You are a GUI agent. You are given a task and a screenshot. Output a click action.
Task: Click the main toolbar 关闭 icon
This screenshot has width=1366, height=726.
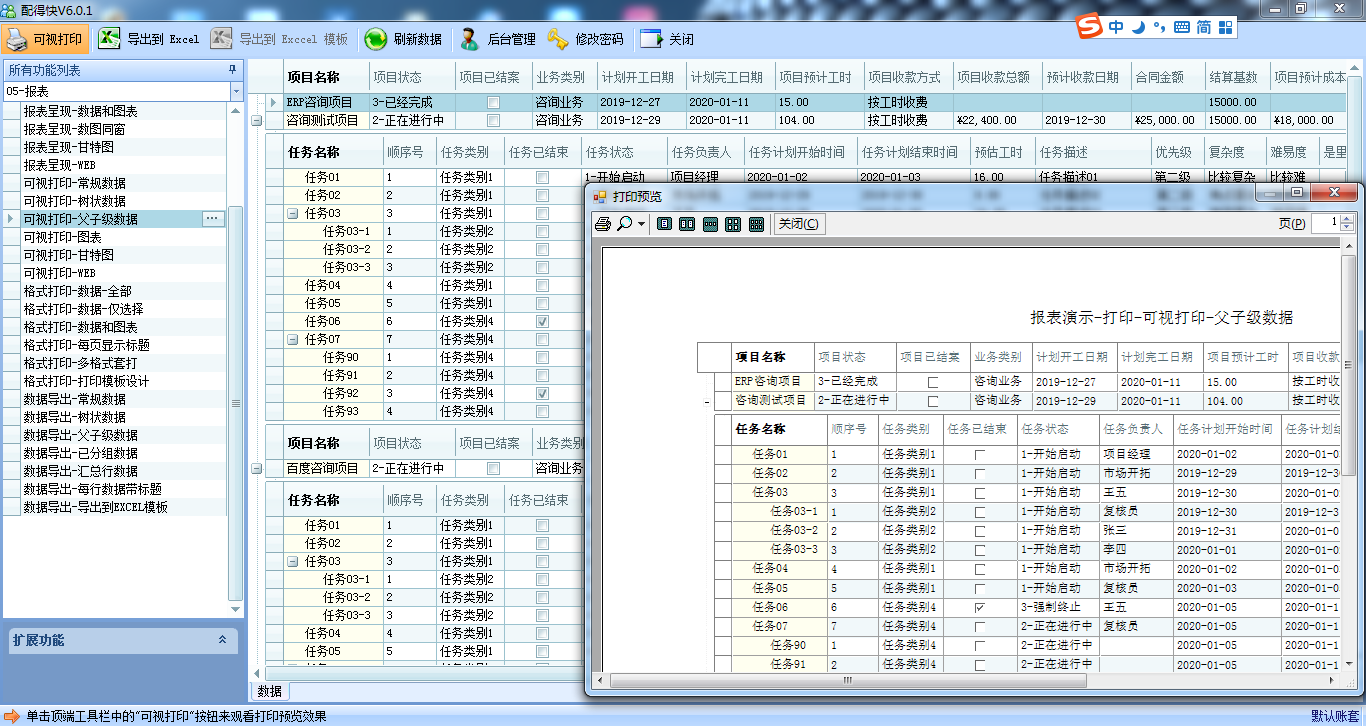tap(651, 39)
